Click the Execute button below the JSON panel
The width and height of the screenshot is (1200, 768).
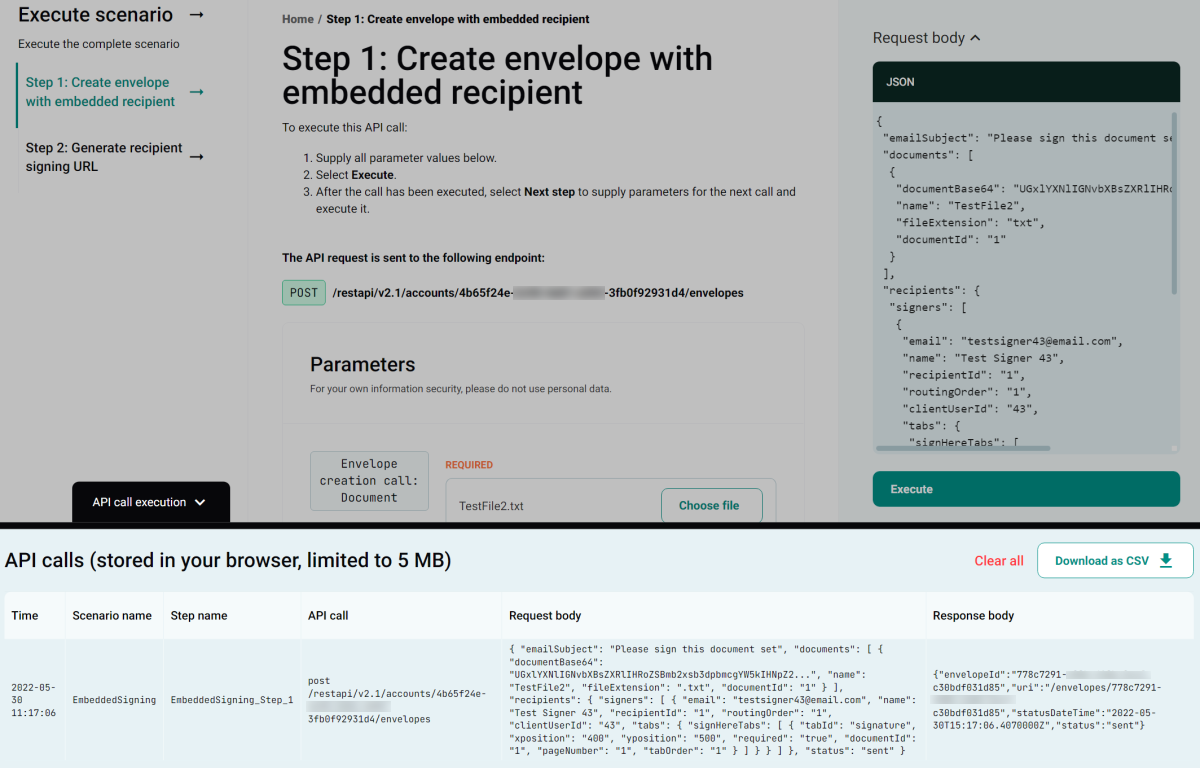(1026, 490)
